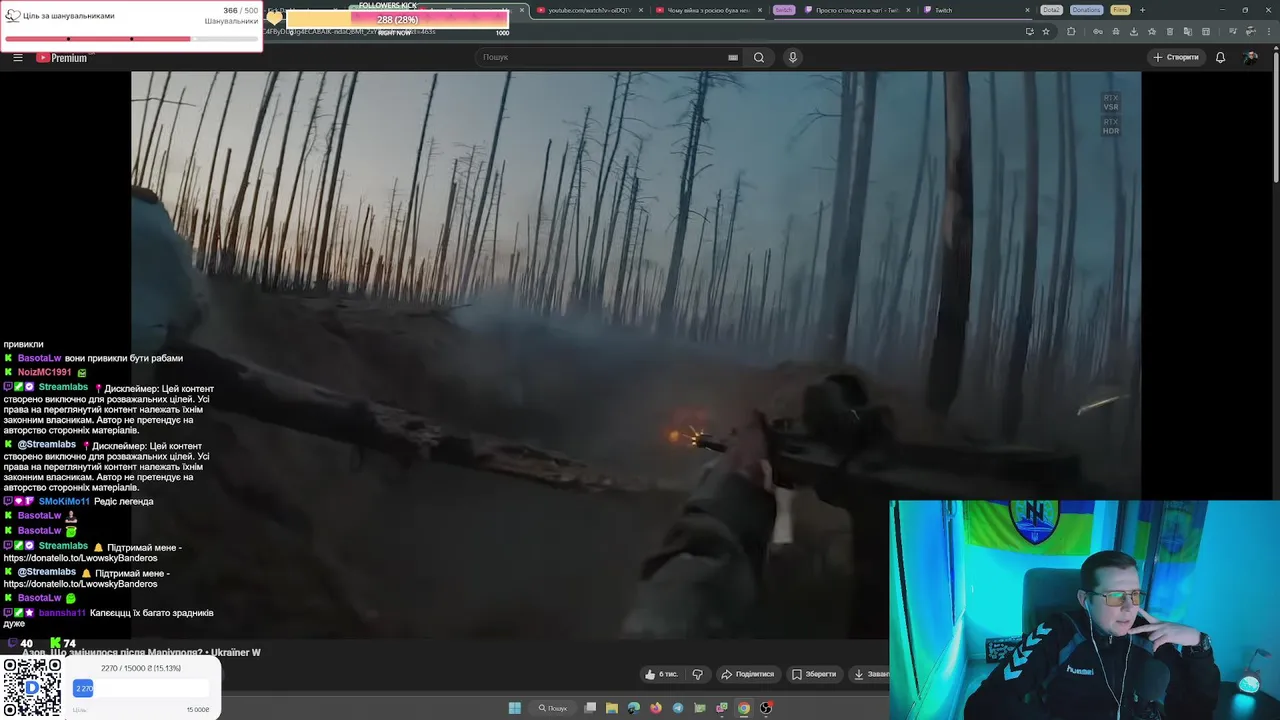Click the donation goal 2270 / 15000 bar

point(140,687)
